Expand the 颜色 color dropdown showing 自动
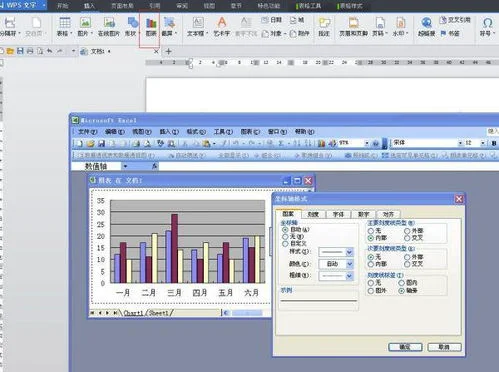This screenshot has height=372, width=499. pyautogui.click(x=336, y=264)
